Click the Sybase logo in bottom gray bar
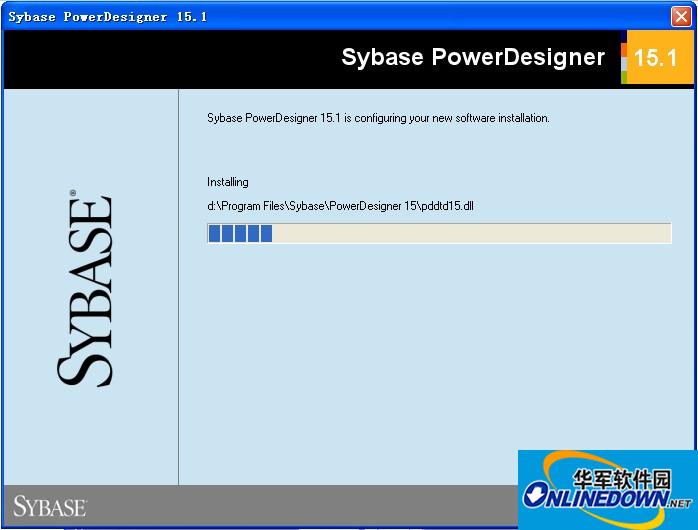698x530 pixels. click(x=50, y=506)
